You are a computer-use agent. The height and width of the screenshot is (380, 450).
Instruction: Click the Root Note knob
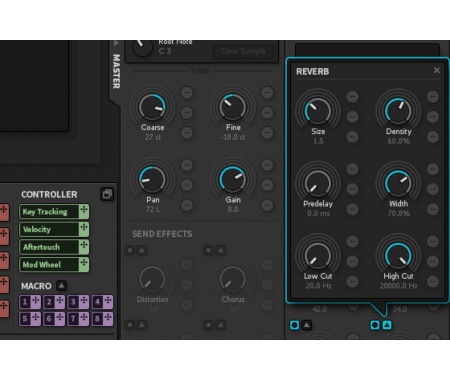(x=142, y=48)
